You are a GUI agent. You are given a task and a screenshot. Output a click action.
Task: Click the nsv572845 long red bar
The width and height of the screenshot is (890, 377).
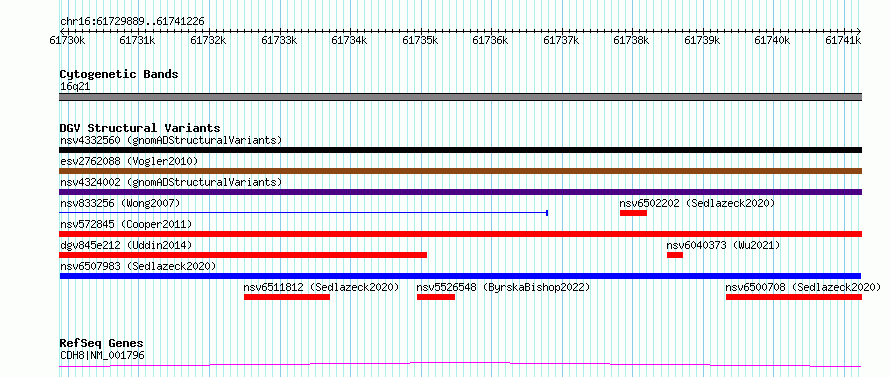460,234
